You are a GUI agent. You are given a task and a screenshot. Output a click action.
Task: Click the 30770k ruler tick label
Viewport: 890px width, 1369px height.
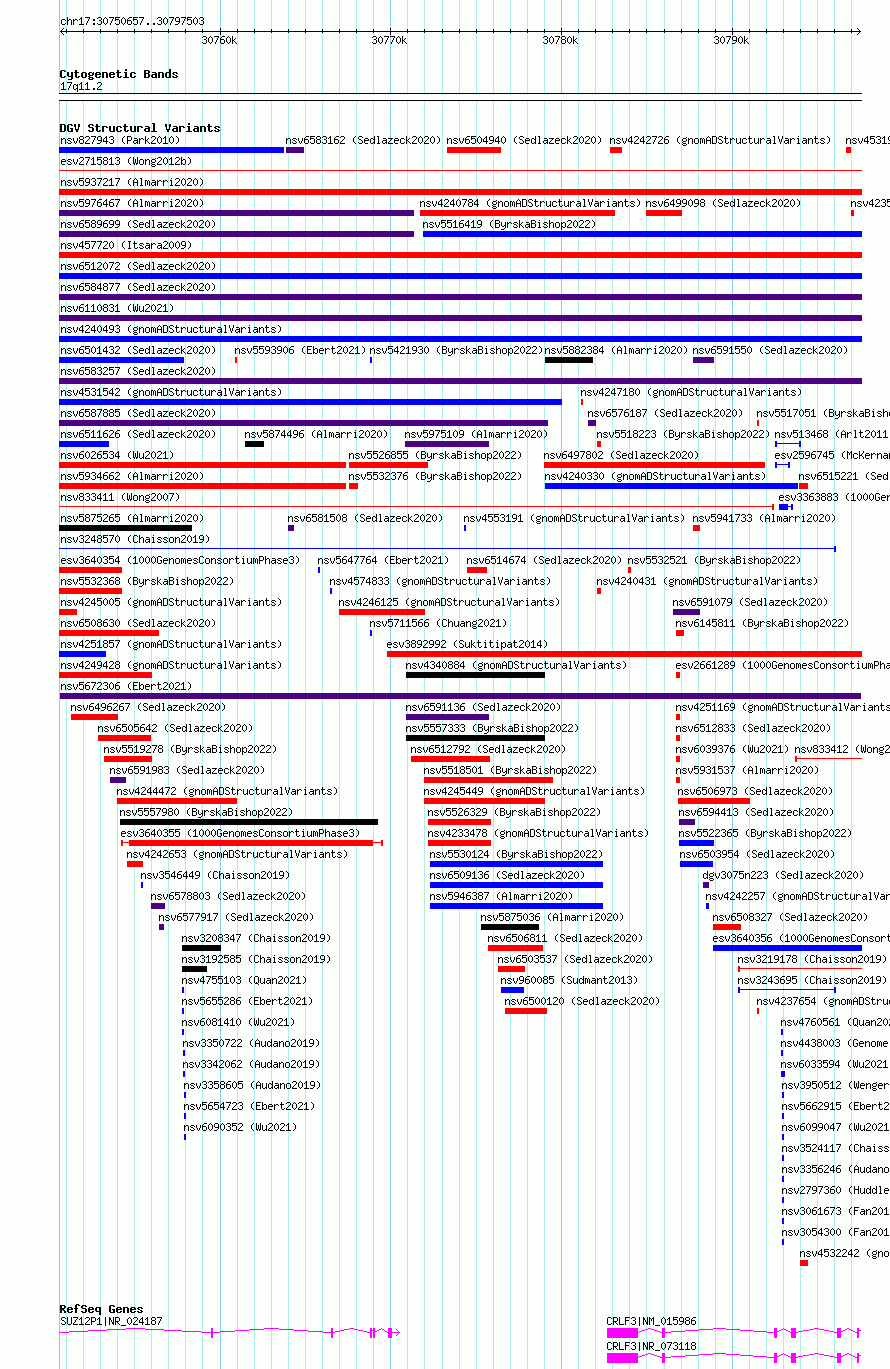389,40
